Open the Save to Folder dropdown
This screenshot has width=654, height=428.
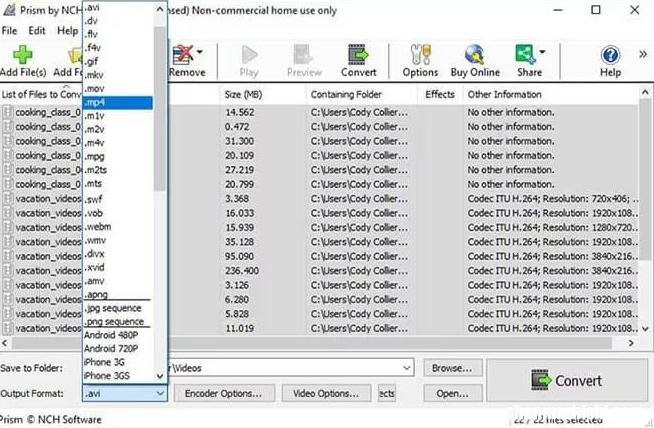click(x=407, y=368)
